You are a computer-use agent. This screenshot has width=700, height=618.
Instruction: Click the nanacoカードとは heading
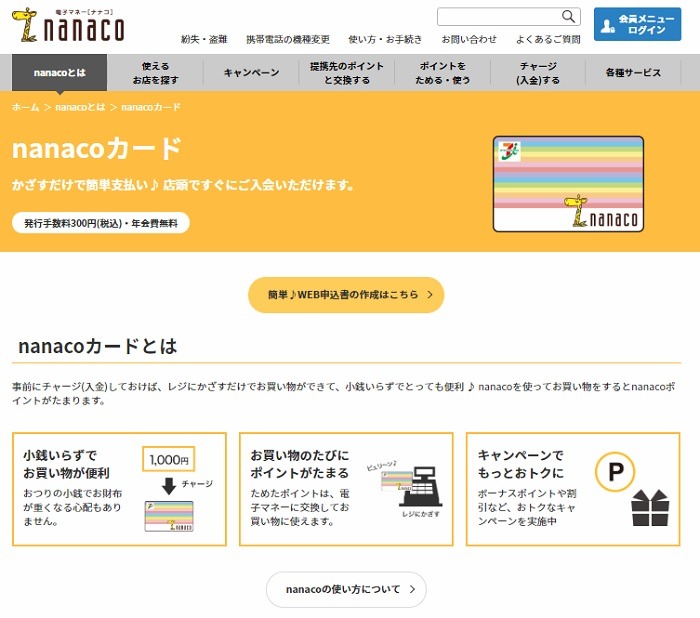(x=98, y=346)
